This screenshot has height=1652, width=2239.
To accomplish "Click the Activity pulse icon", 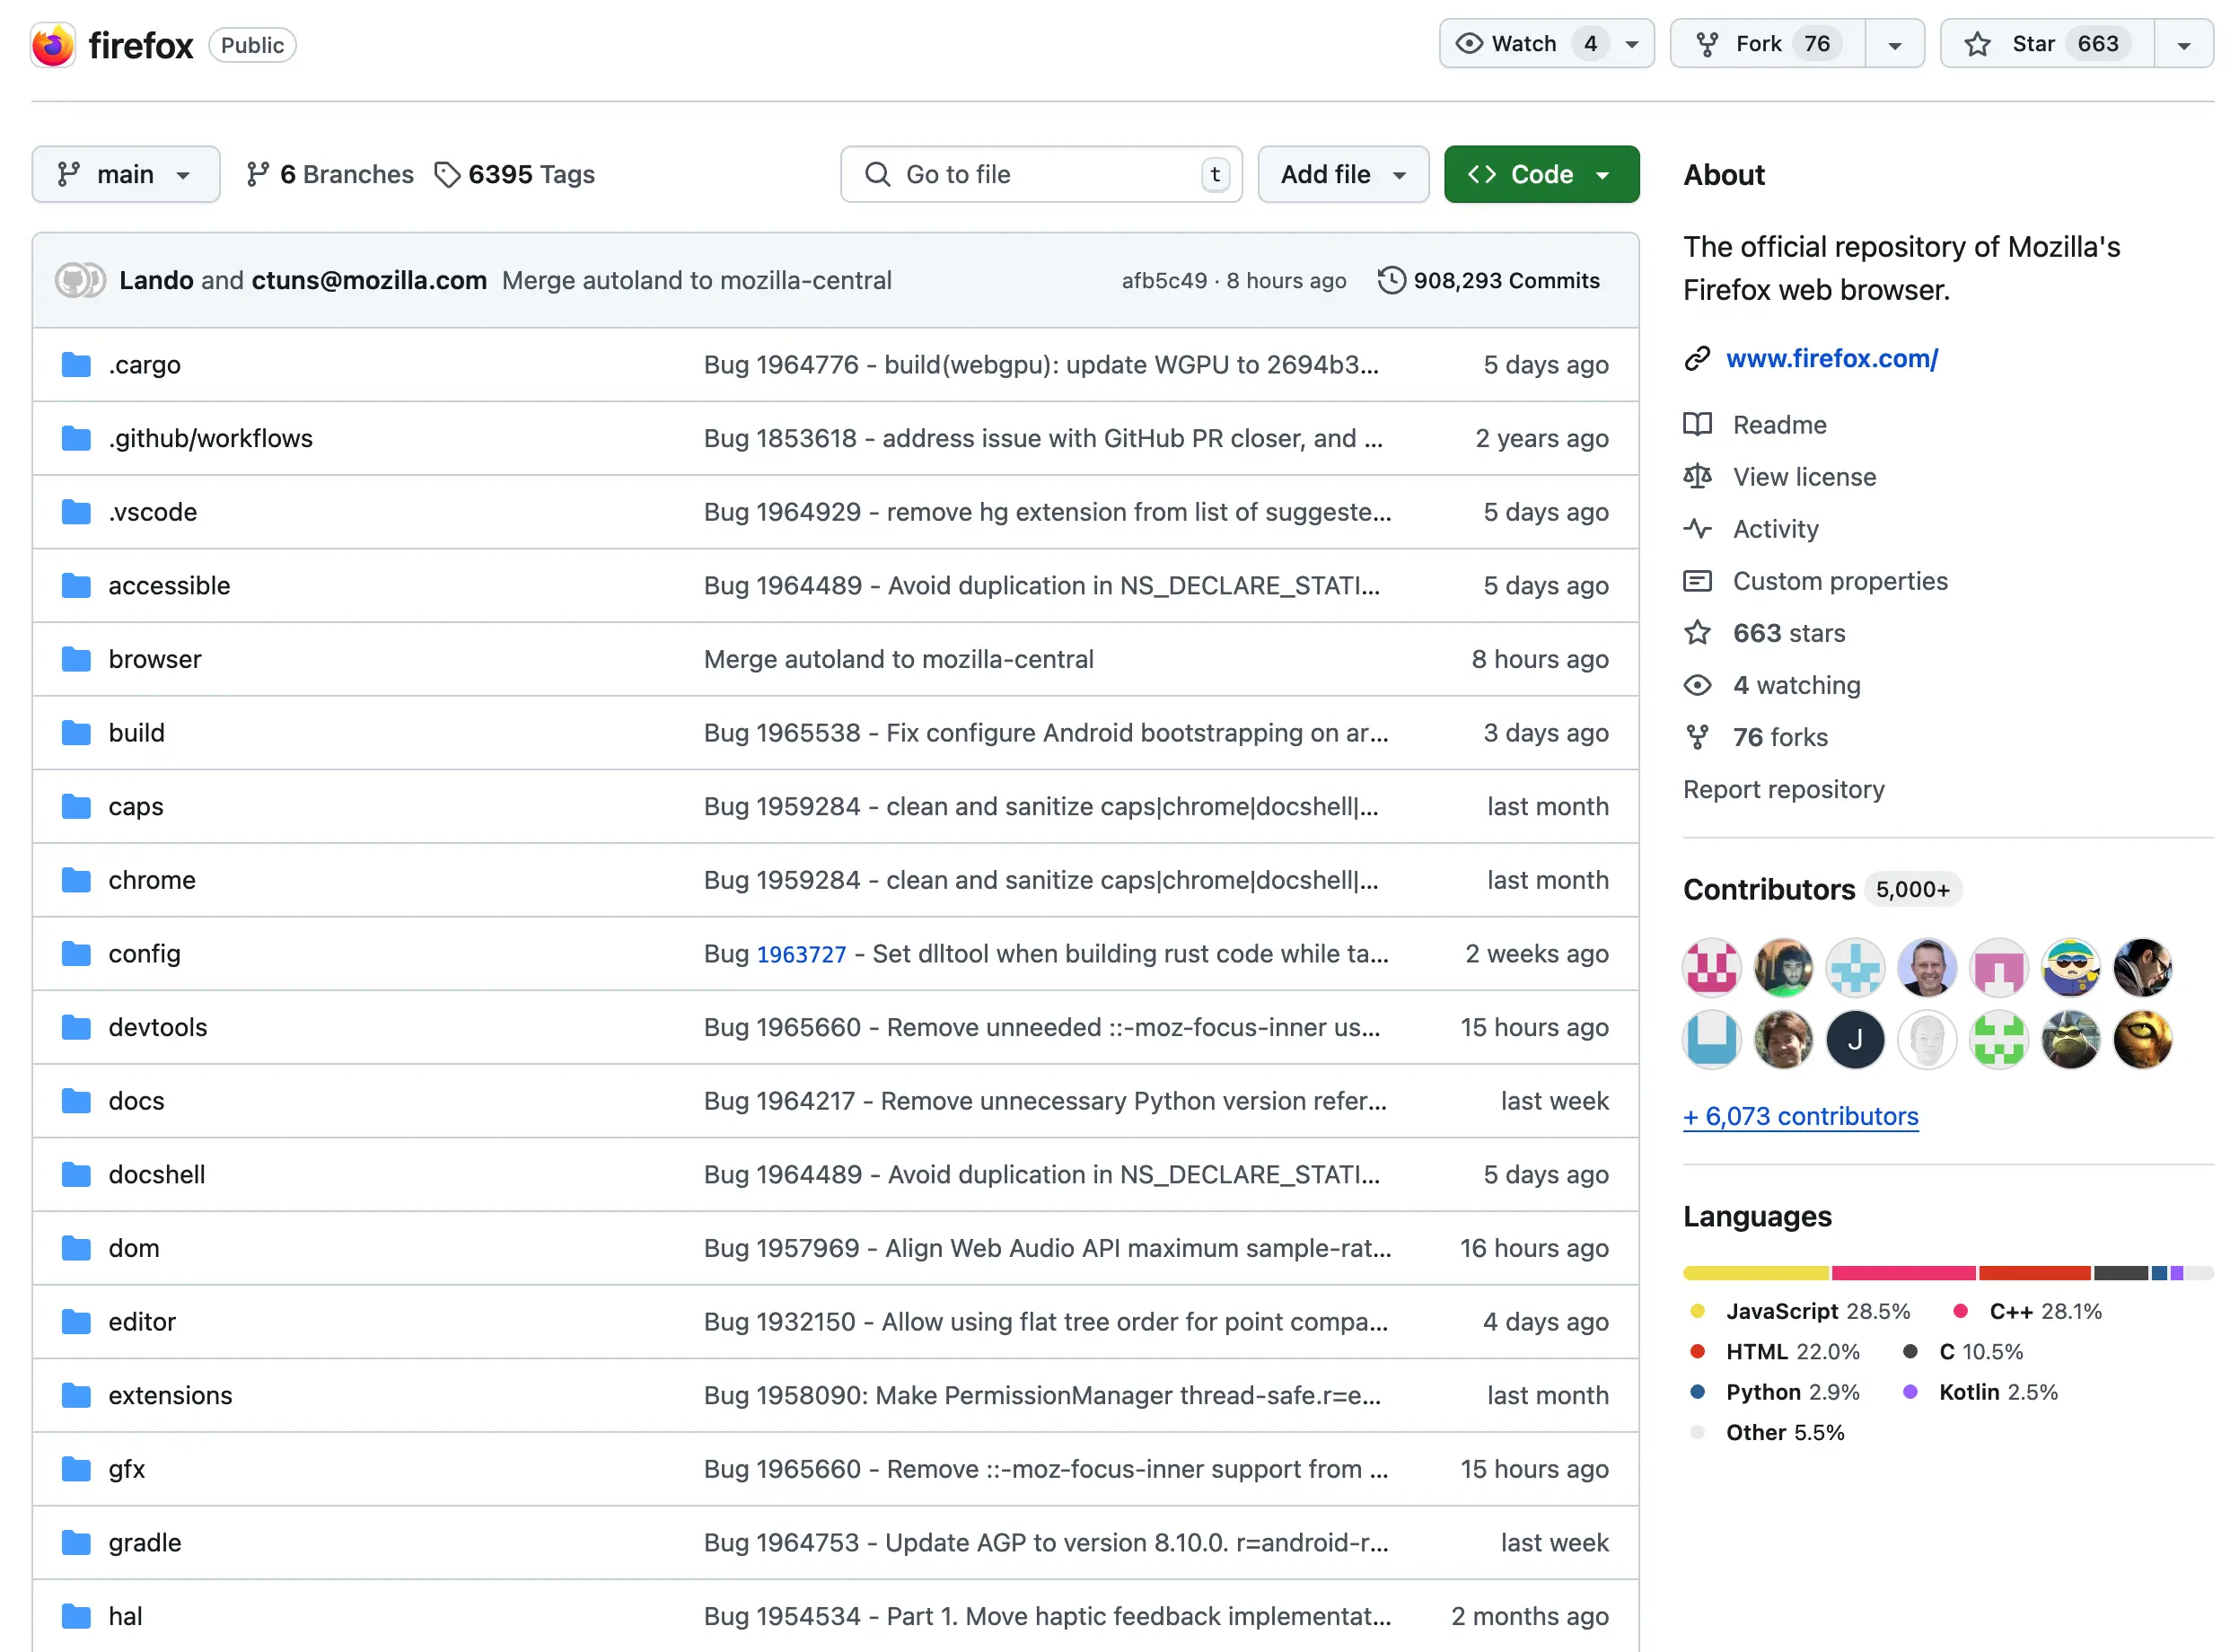I will click(x=1697, y=529).
